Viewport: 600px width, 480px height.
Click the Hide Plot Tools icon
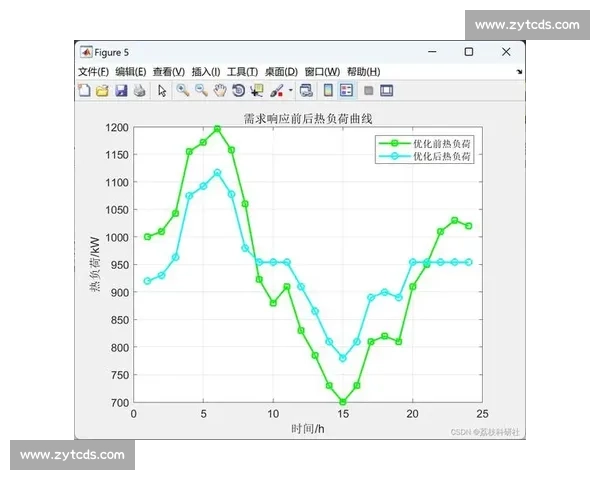pos(368,91)
